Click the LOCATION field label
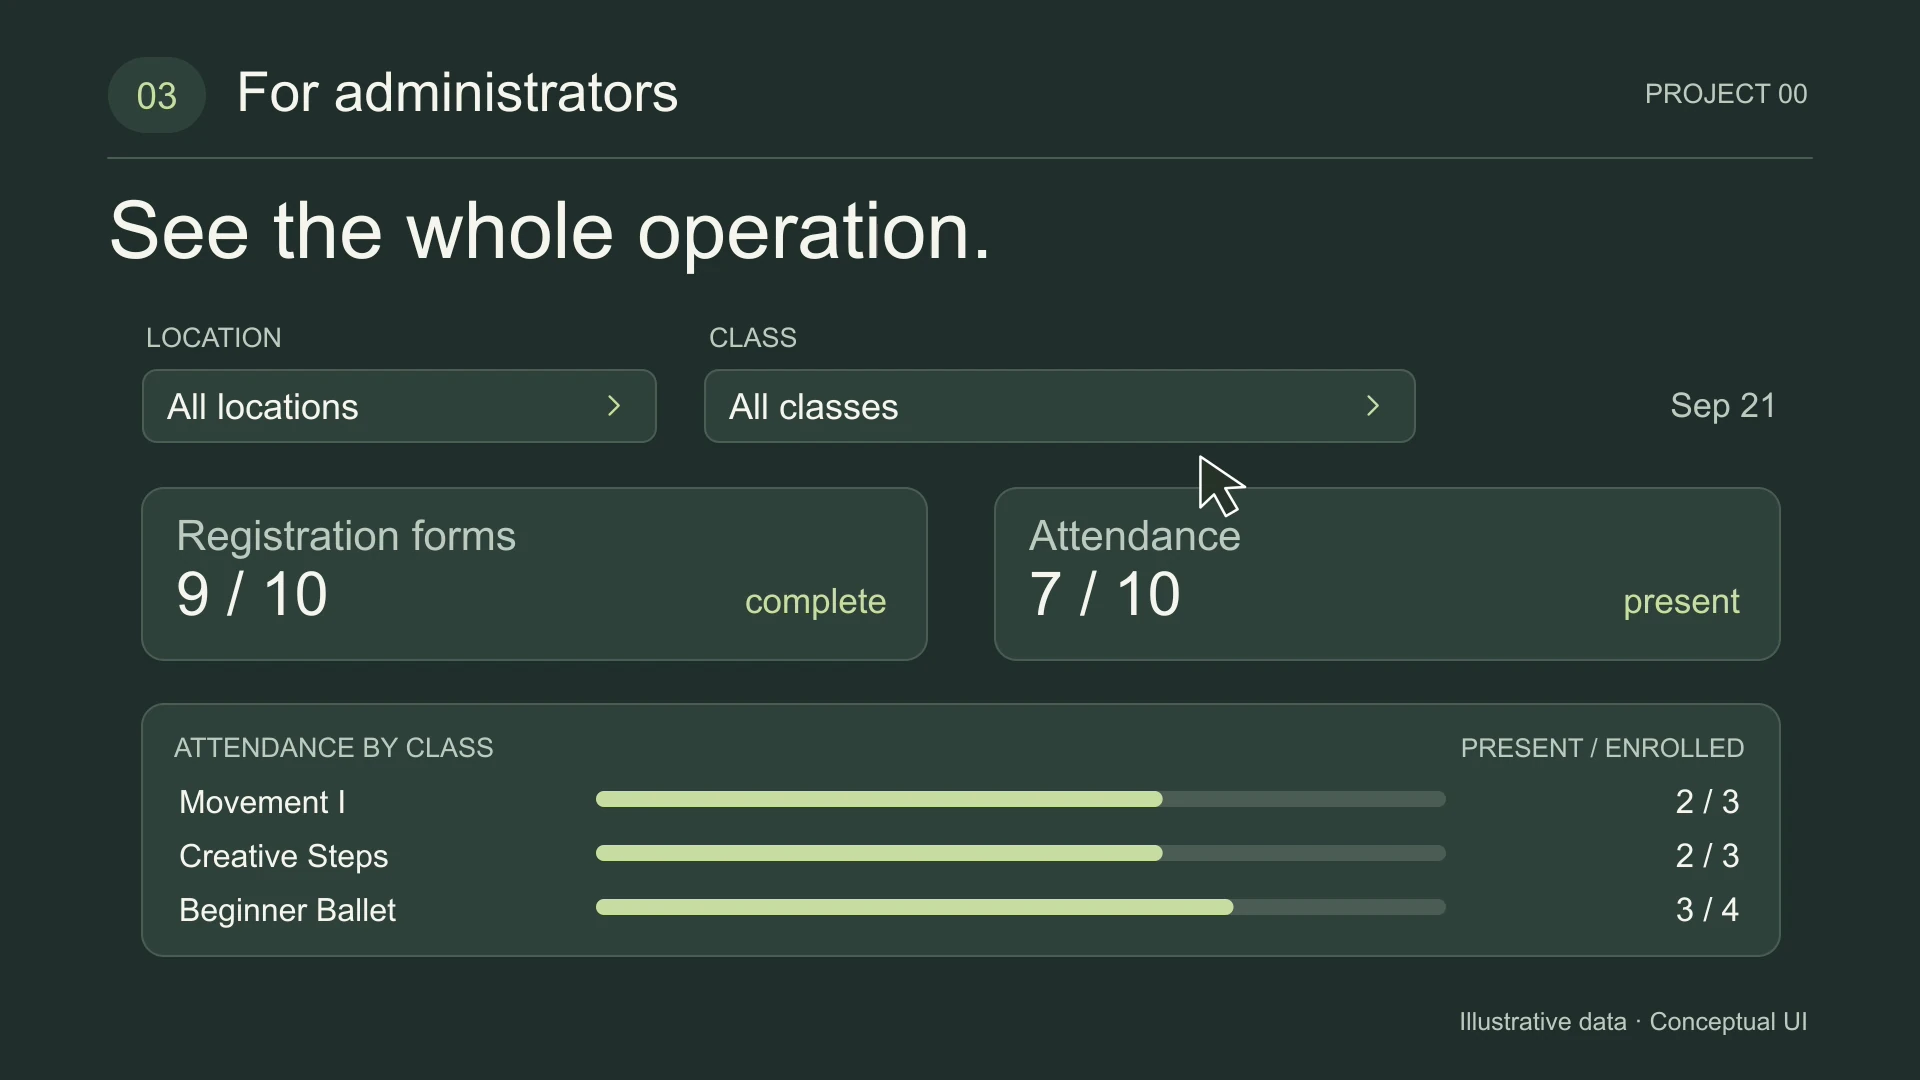Image resolution: width=1920 pixels, height=1080 pixels. pyautogui.click(x=214, y=338)
